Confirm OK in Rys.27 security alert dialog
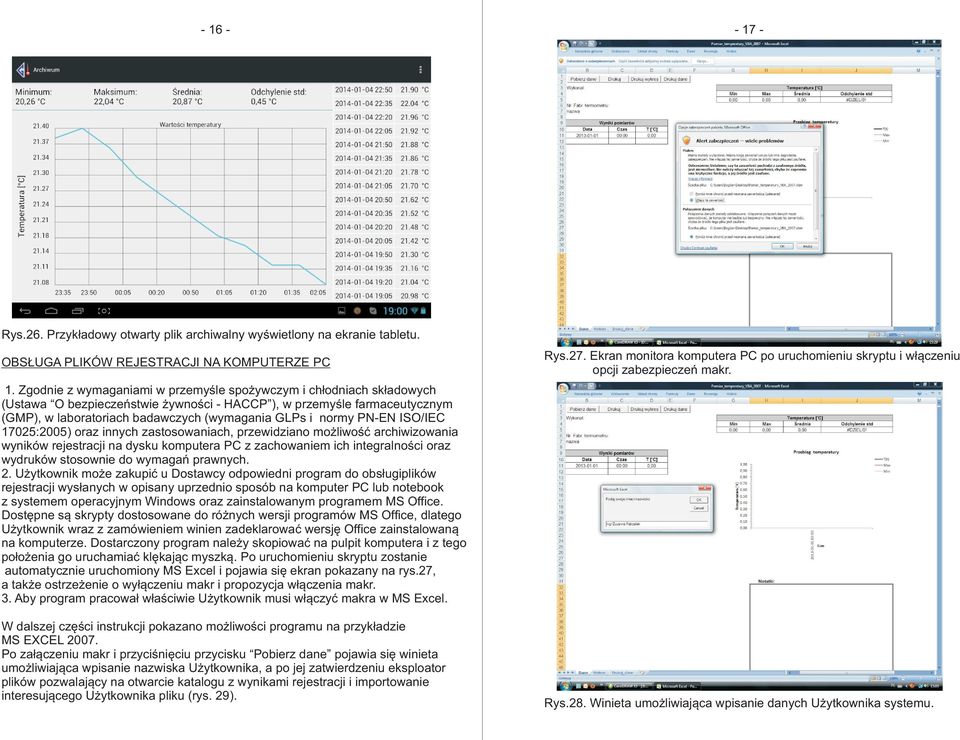 click(x=782, y=246)
